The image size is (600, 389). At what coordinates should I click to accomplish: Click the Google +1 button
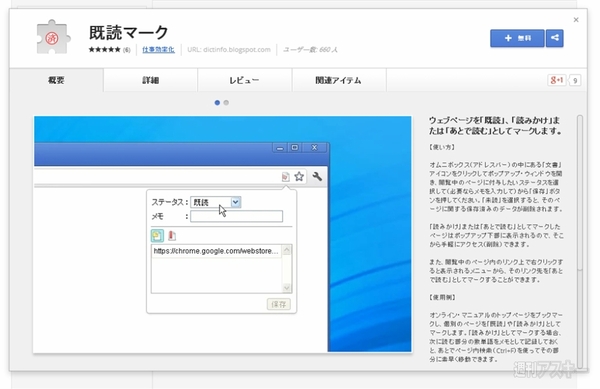(x=556, y=80)
